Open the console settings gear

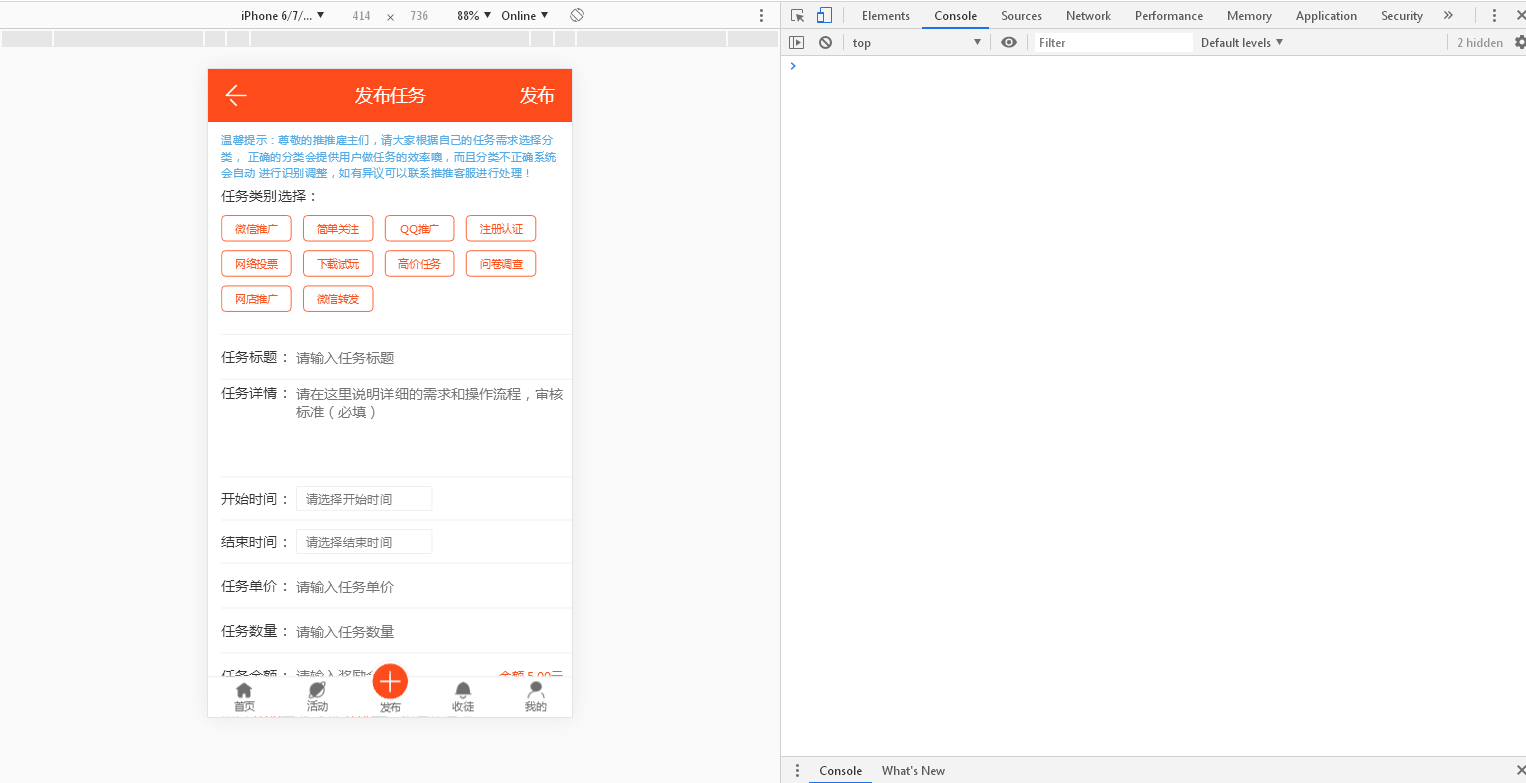[1520, 42]
